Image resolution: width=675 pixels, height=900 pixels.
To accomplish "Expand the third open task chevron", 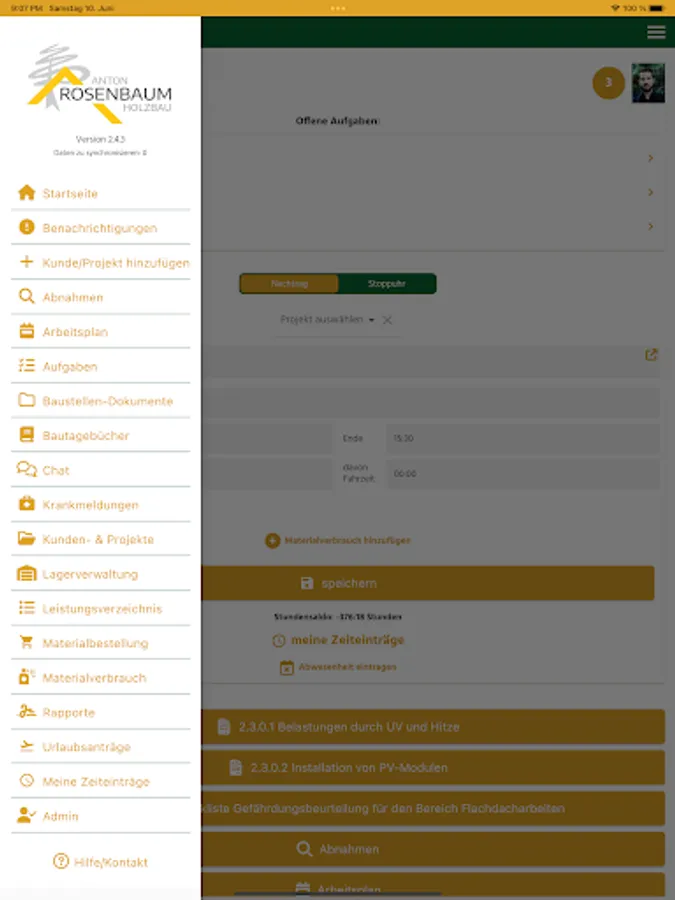I will (x=650, y=226).
